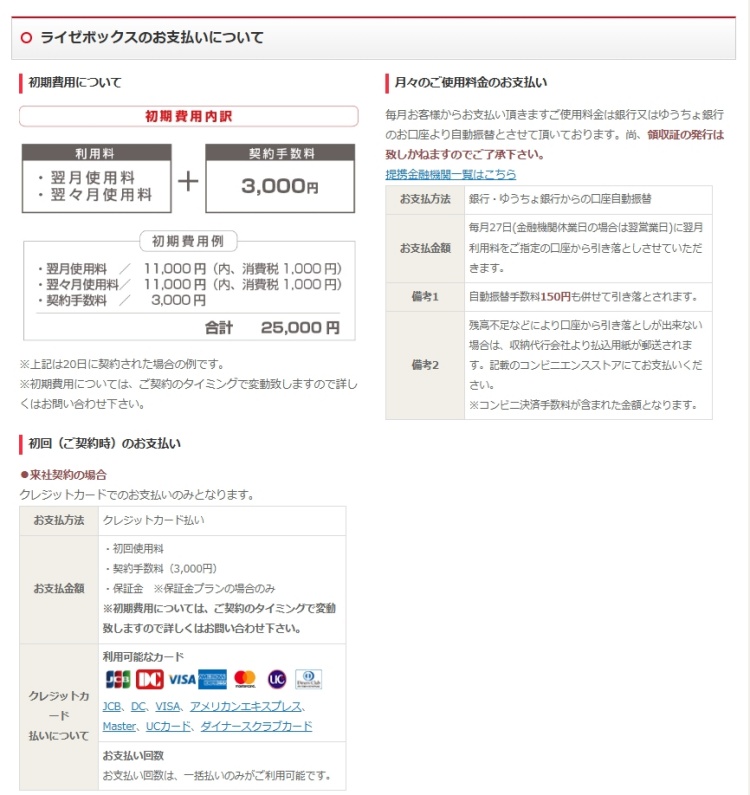This screenshot has width=750, height=795.
Task: Click the 利用可能なカード label
Action: click(144, 657)
